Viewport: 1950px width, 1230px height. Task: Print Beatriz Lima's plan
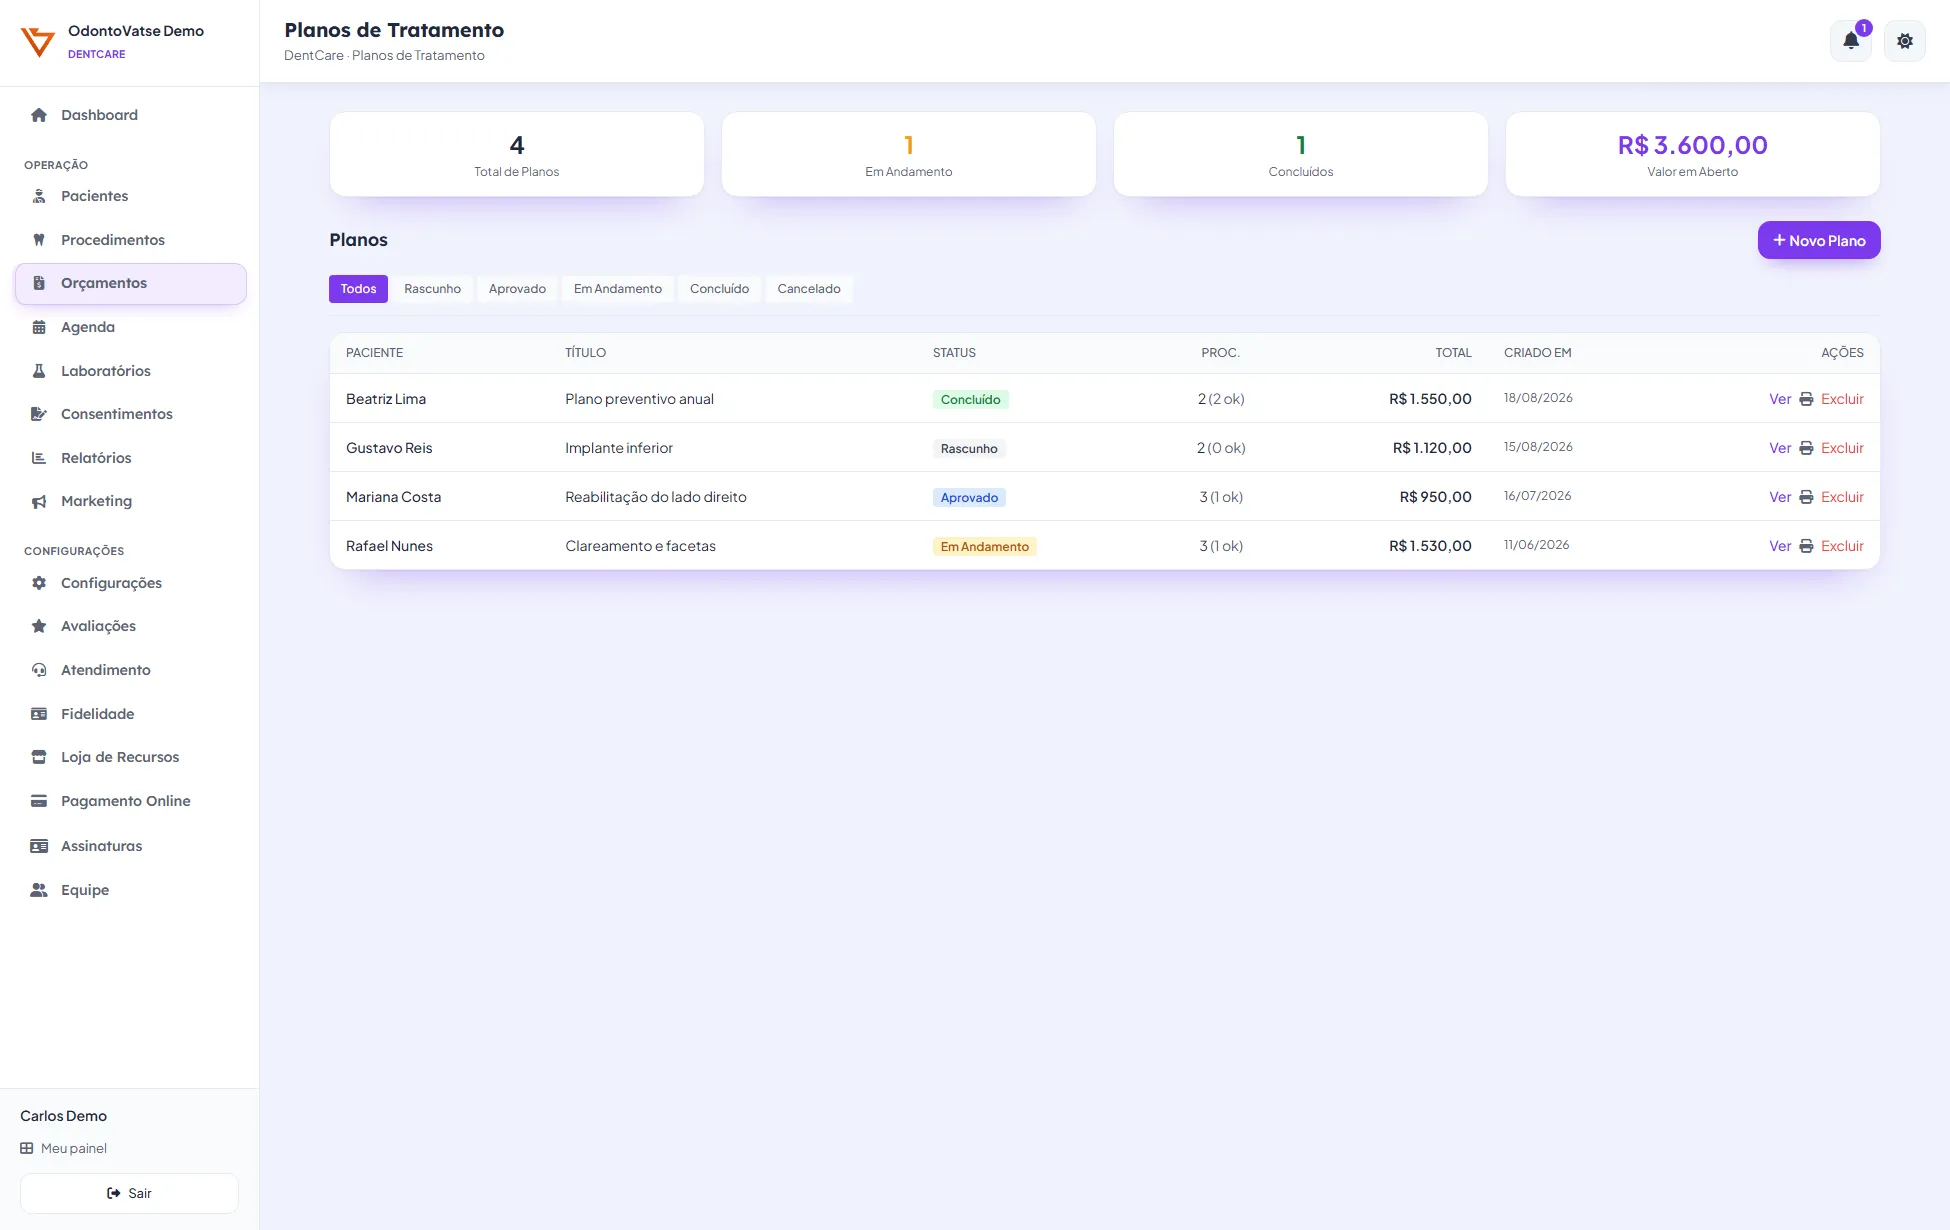click(x=1806, y=399)
